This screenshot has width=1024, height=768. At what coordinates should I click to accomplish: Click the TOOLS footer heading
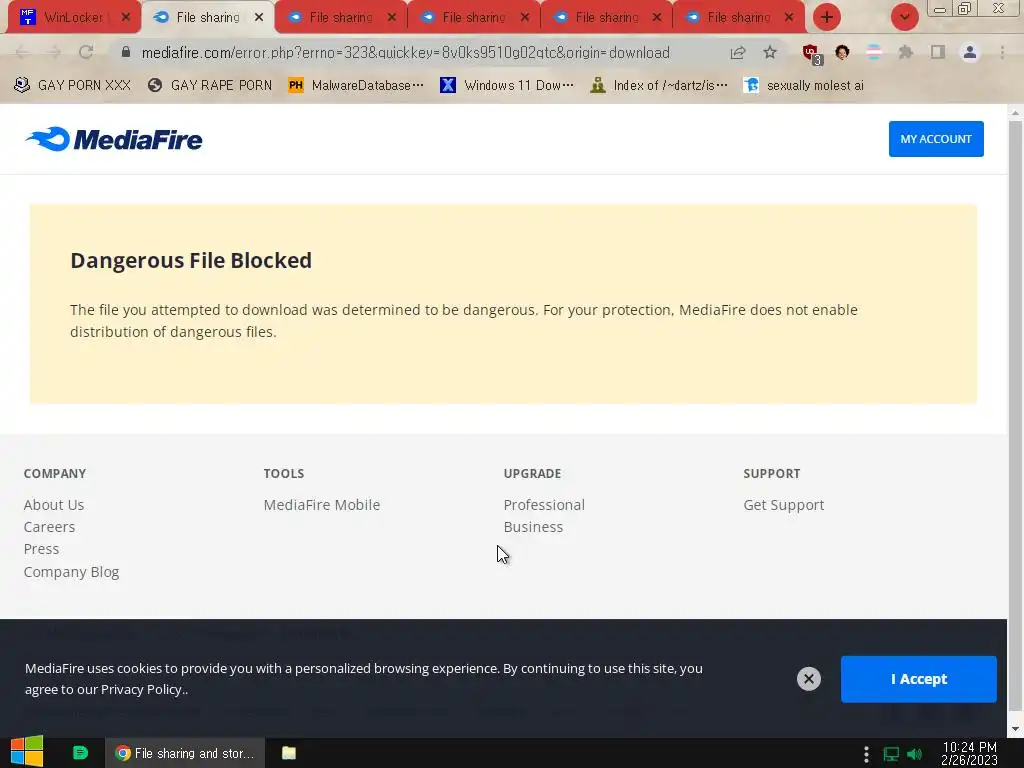pos(283,473)
